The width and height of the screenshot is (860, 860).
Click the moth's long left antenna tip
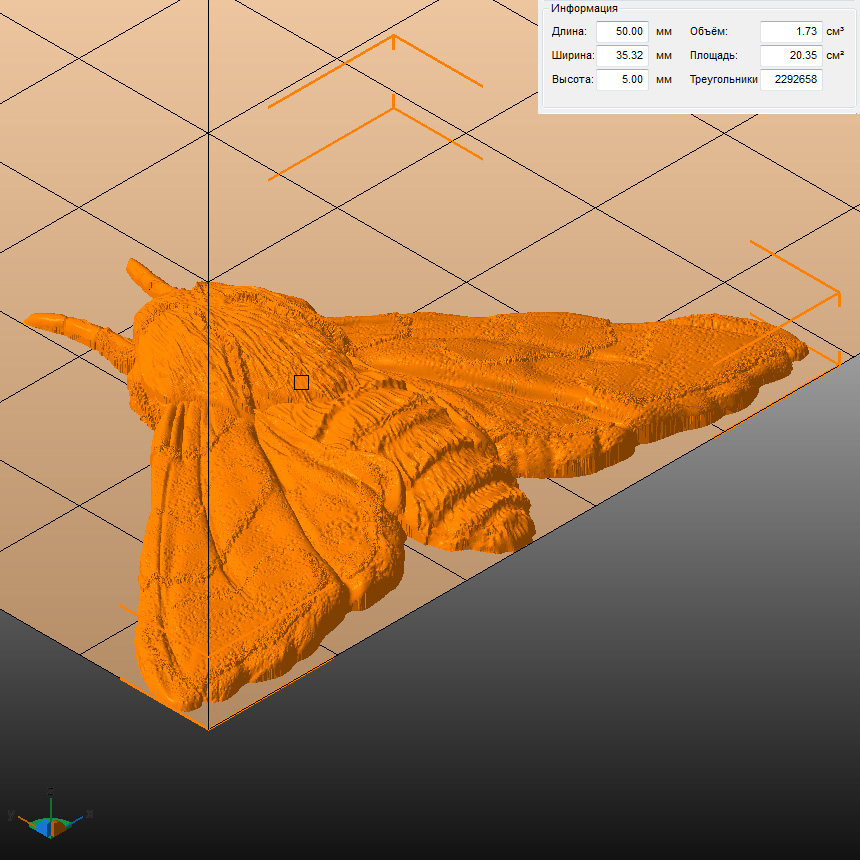40,320
